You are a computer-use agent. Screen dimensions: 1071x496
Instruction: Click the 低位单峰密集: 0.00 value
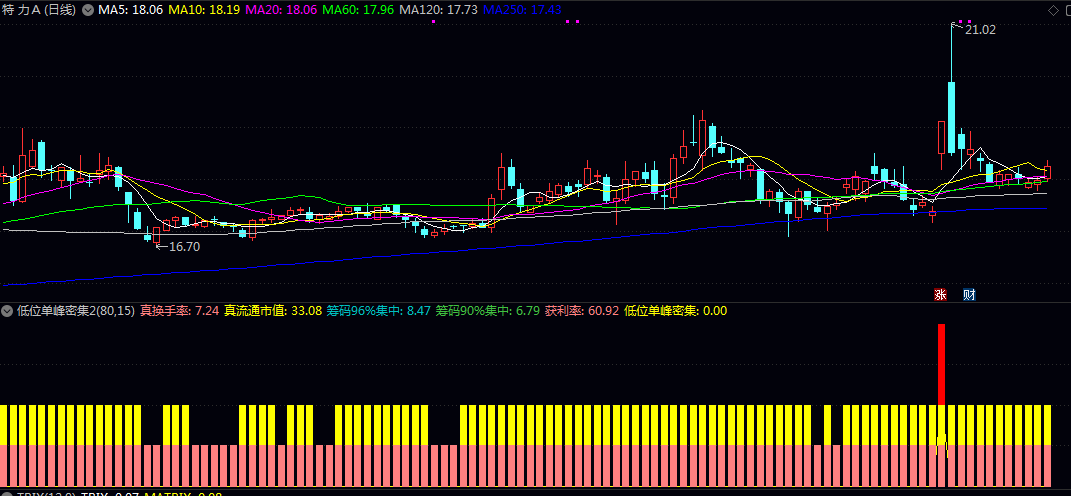coord(676,311)
